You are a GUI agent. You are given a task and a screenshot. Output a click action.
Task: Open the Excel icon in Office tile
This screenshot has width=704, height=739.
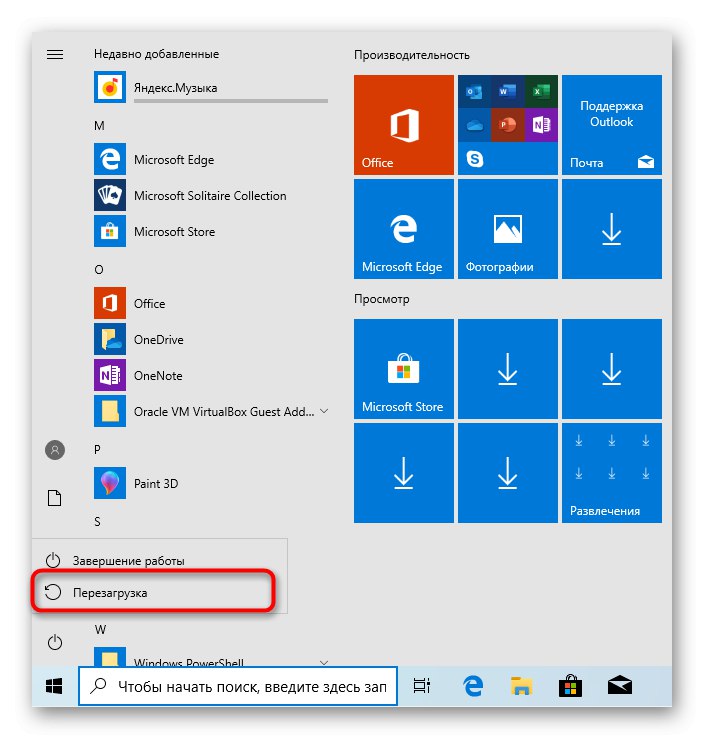[x=541, y=91]
